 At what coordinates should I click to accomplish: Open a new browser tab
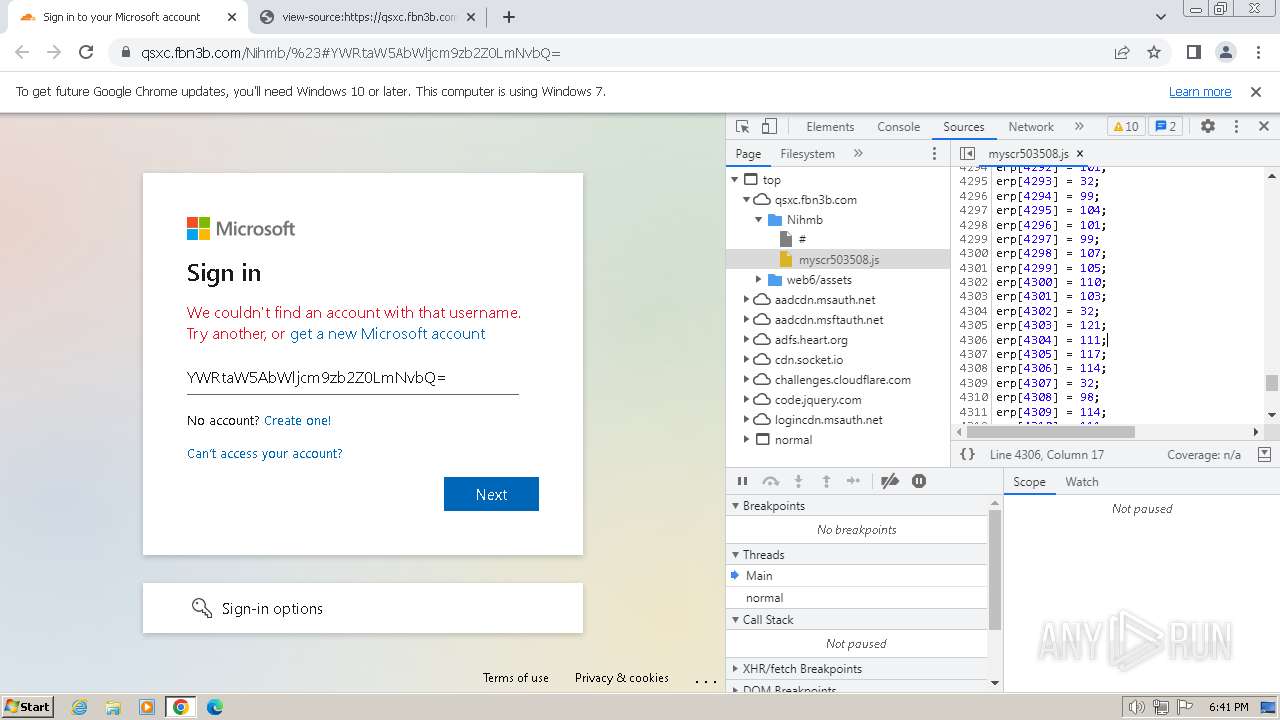click(509, 17)
